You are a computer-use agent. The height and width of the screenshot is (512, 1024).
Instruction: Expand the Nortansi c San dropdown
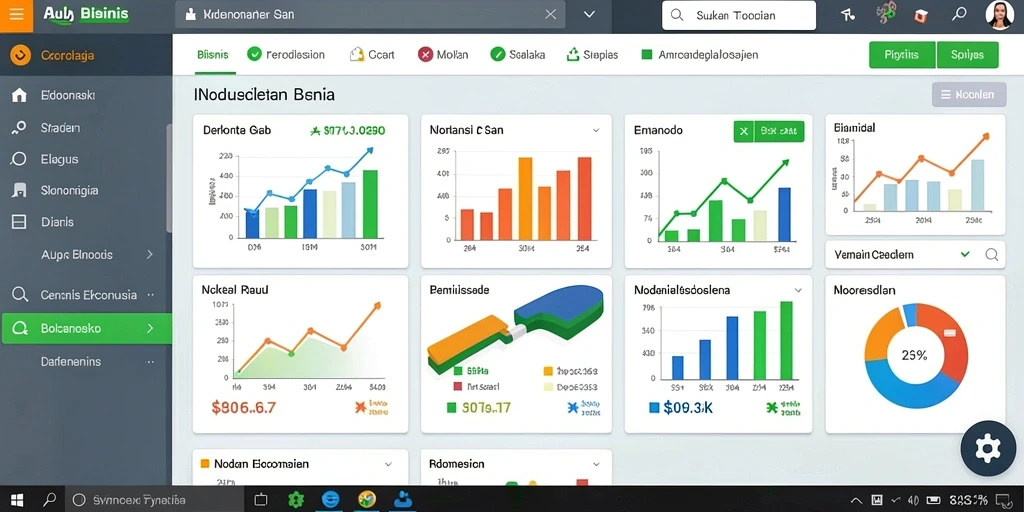point(596,131)
